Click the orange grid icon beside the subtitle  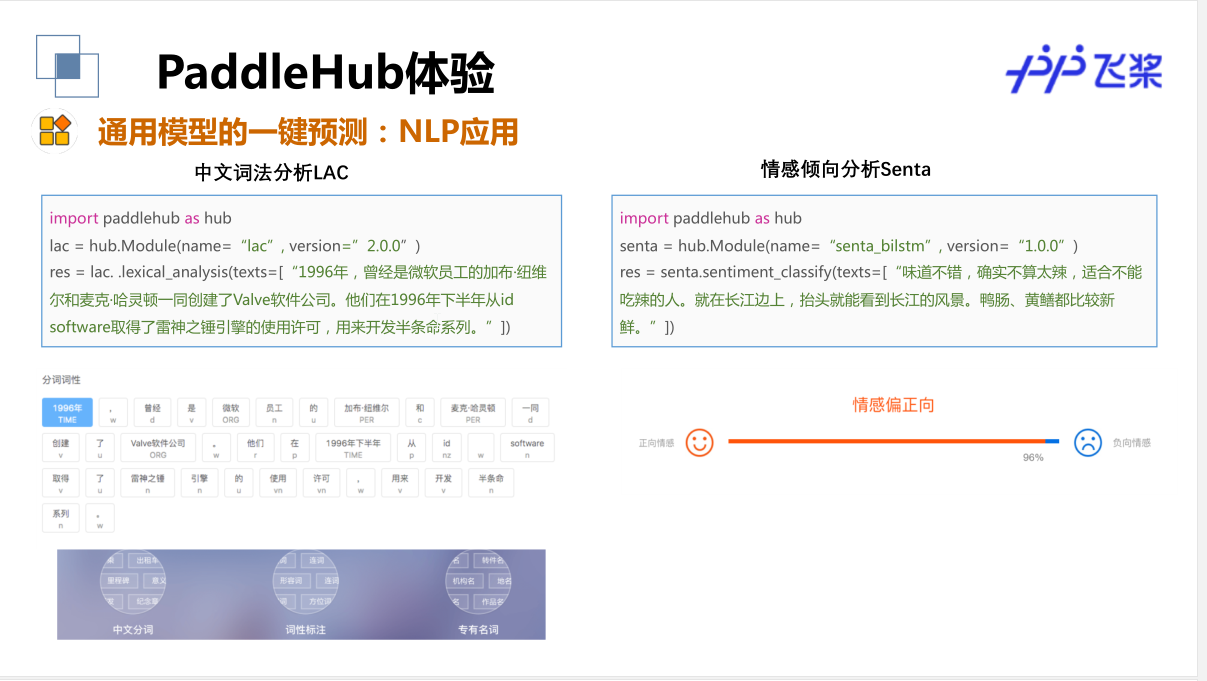55,130
